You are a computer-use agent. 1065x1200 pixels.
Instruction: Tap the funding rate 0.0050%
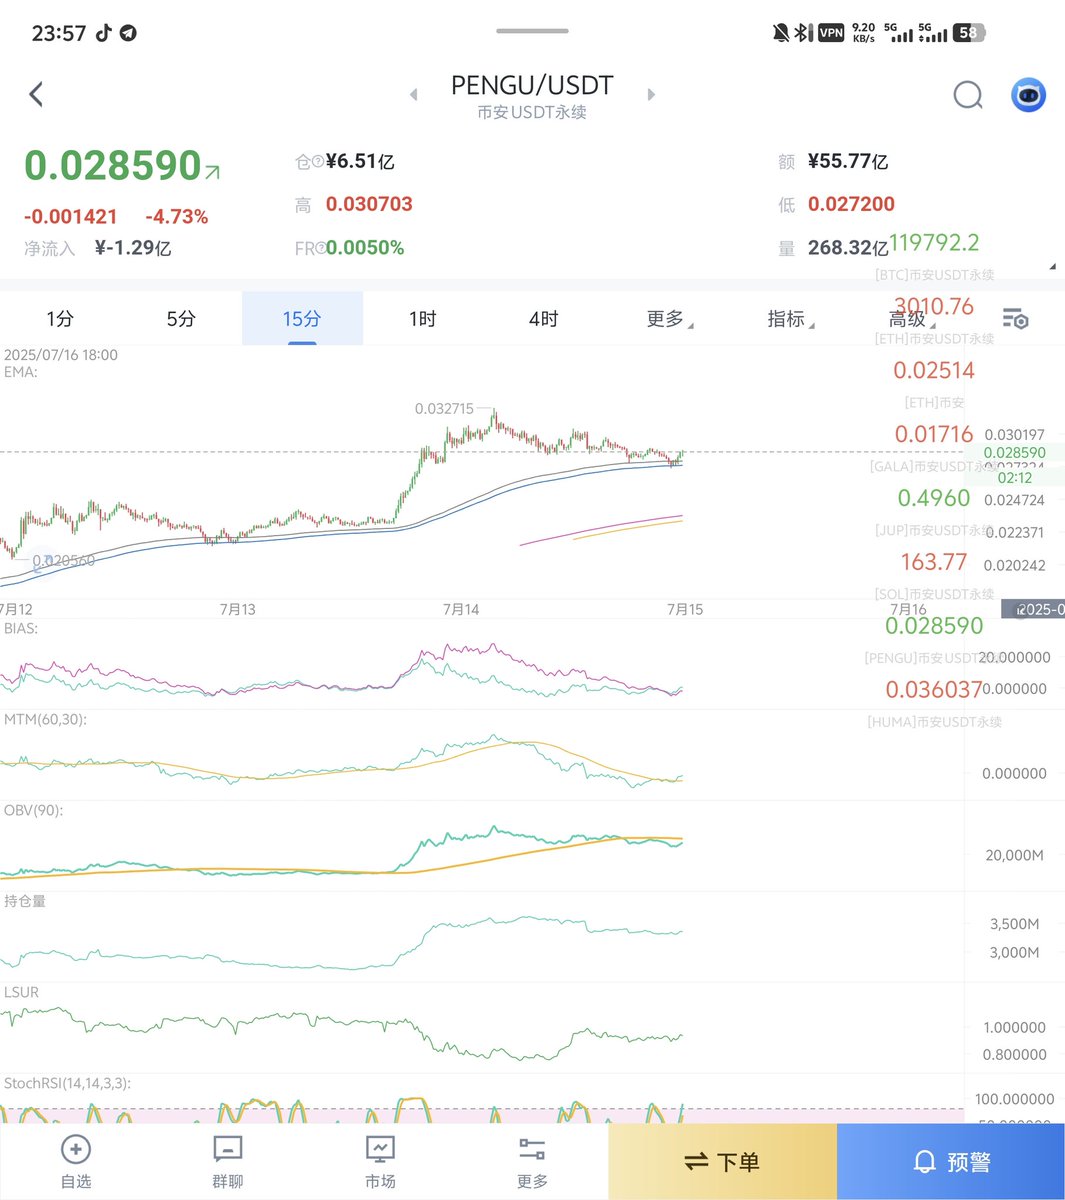coord(365,248)
